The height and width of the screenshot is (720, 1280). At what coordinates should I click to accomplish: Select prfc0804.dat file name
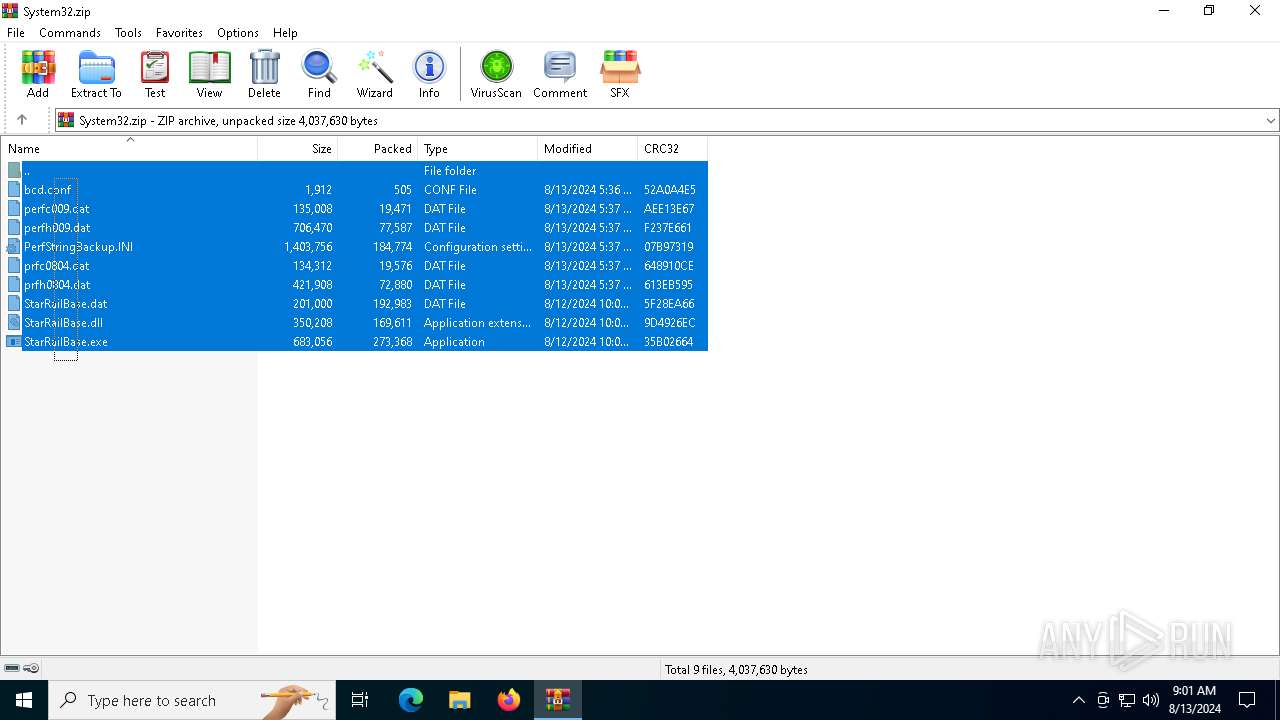[x=57, y=266]
